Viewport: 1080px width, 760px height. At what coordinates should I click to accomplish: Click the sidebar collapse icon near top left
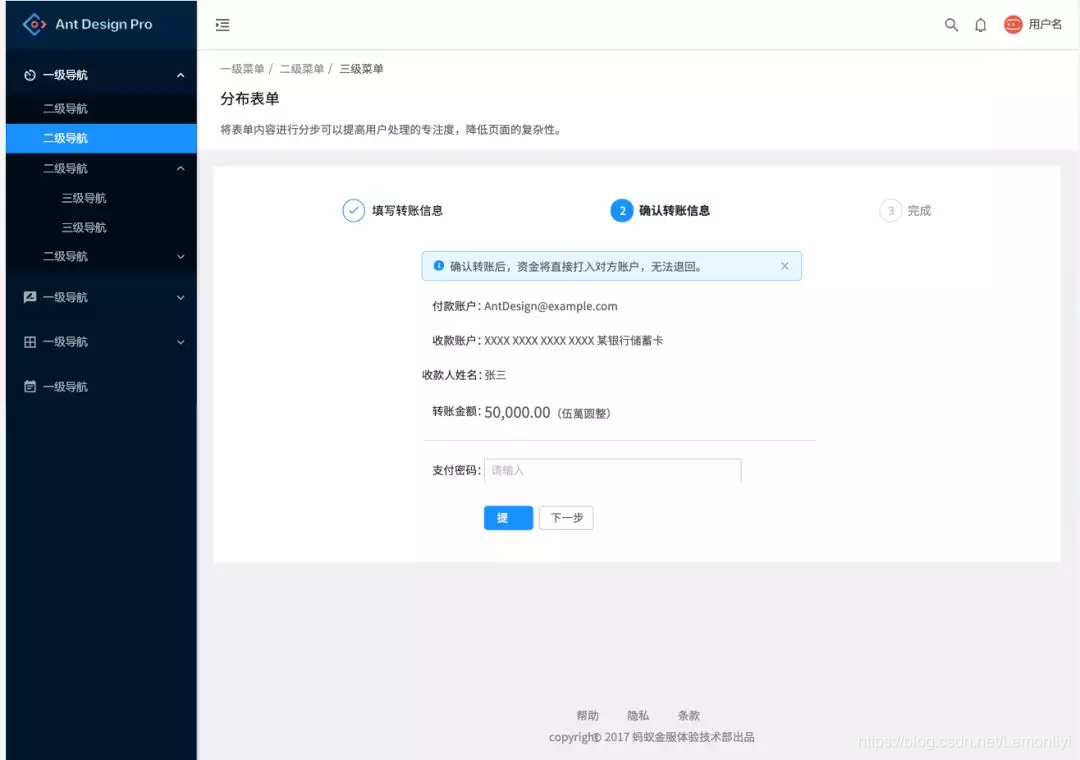[x=222, y=24]
